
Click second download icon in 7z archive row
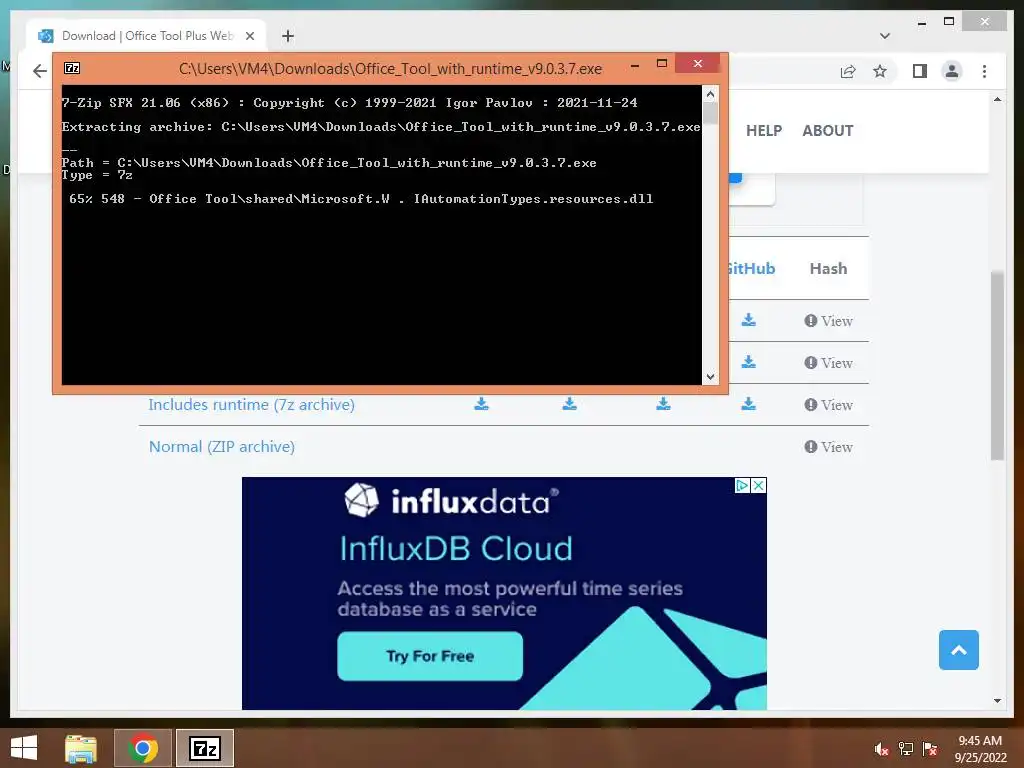pos(569,404)
